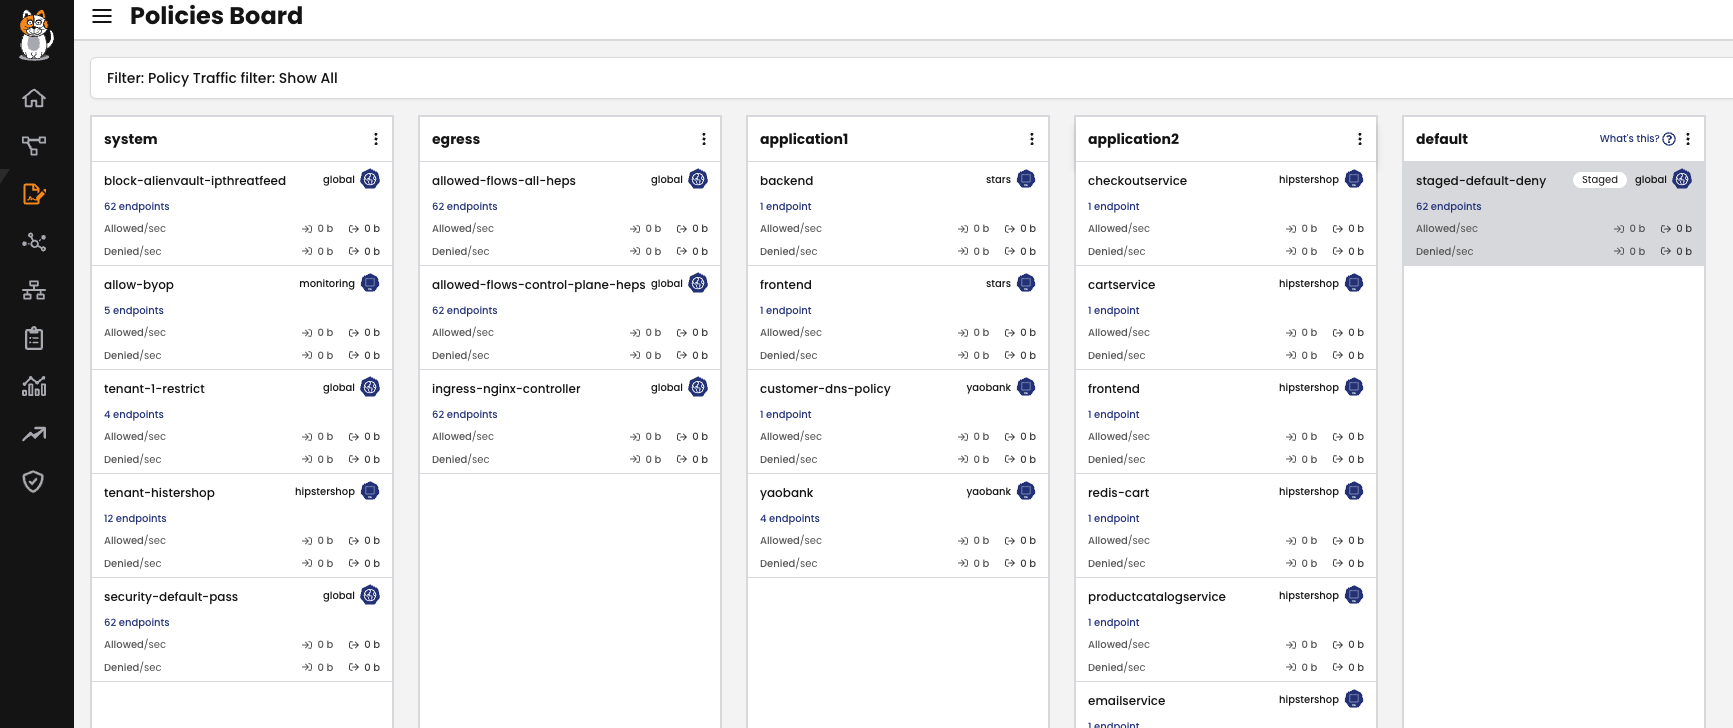1733x728 pixels.
Task: Click the hipstershop icon on tenant-histershop
Action: tap(370, 491)
